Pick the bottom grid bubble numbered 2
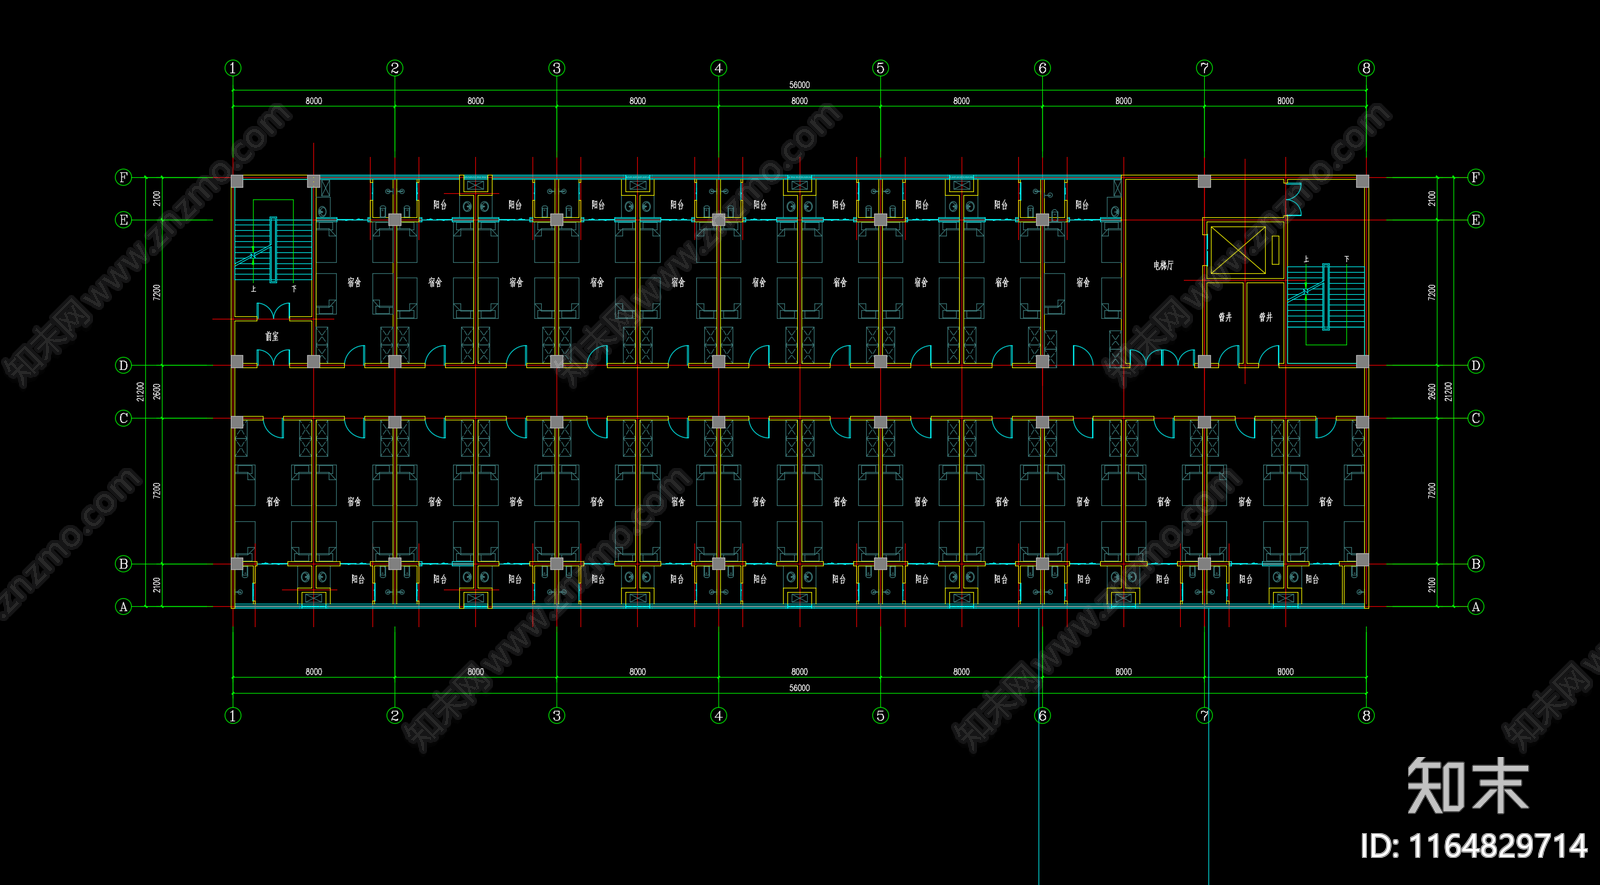 (395, 715)
